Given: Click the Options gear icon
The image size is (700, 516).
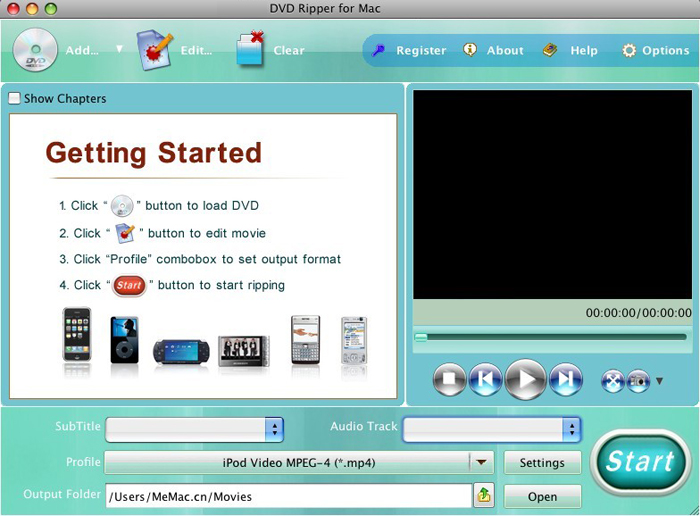Looking at the screenshot, I should coord(629,50).
